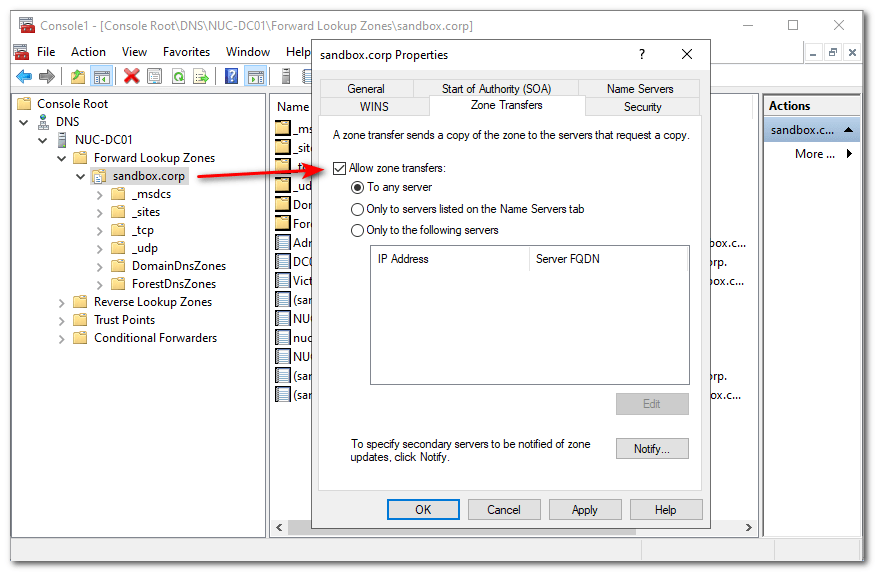Switch to the Name Servers tab
Screen dimensions: 875x572
[640, 89]
